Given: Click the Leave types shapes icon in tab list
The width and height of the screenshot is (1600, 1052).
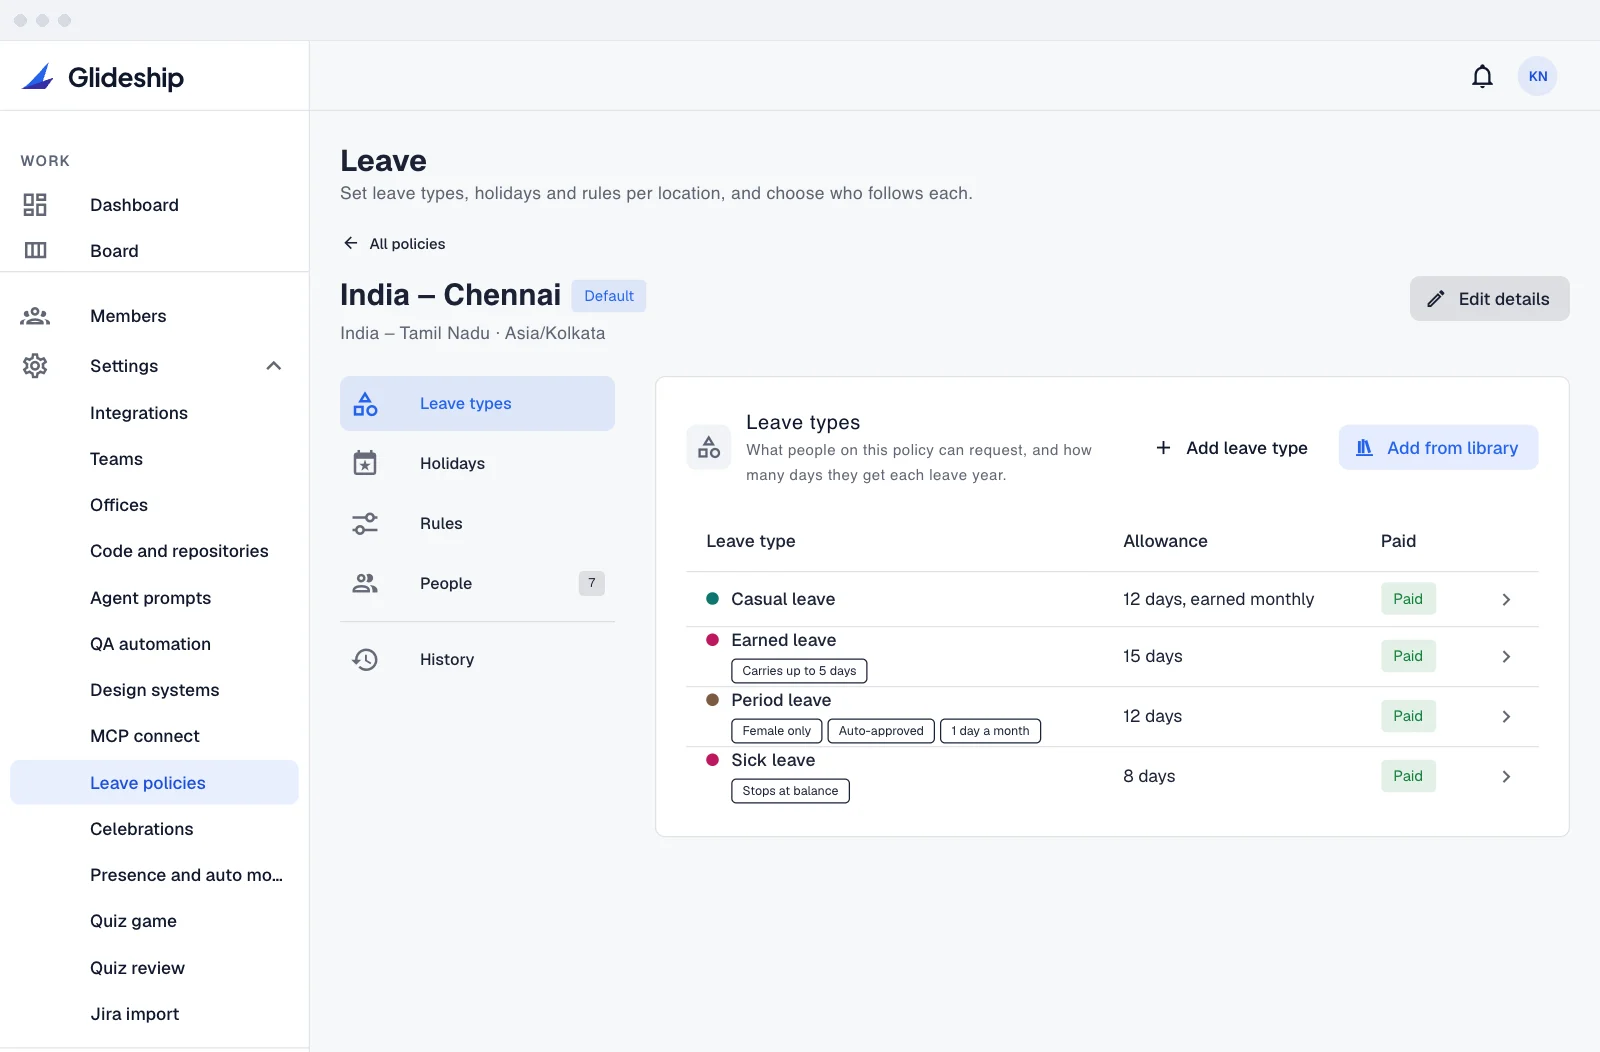Looking at the screenshot, I should tap(365, 404).
